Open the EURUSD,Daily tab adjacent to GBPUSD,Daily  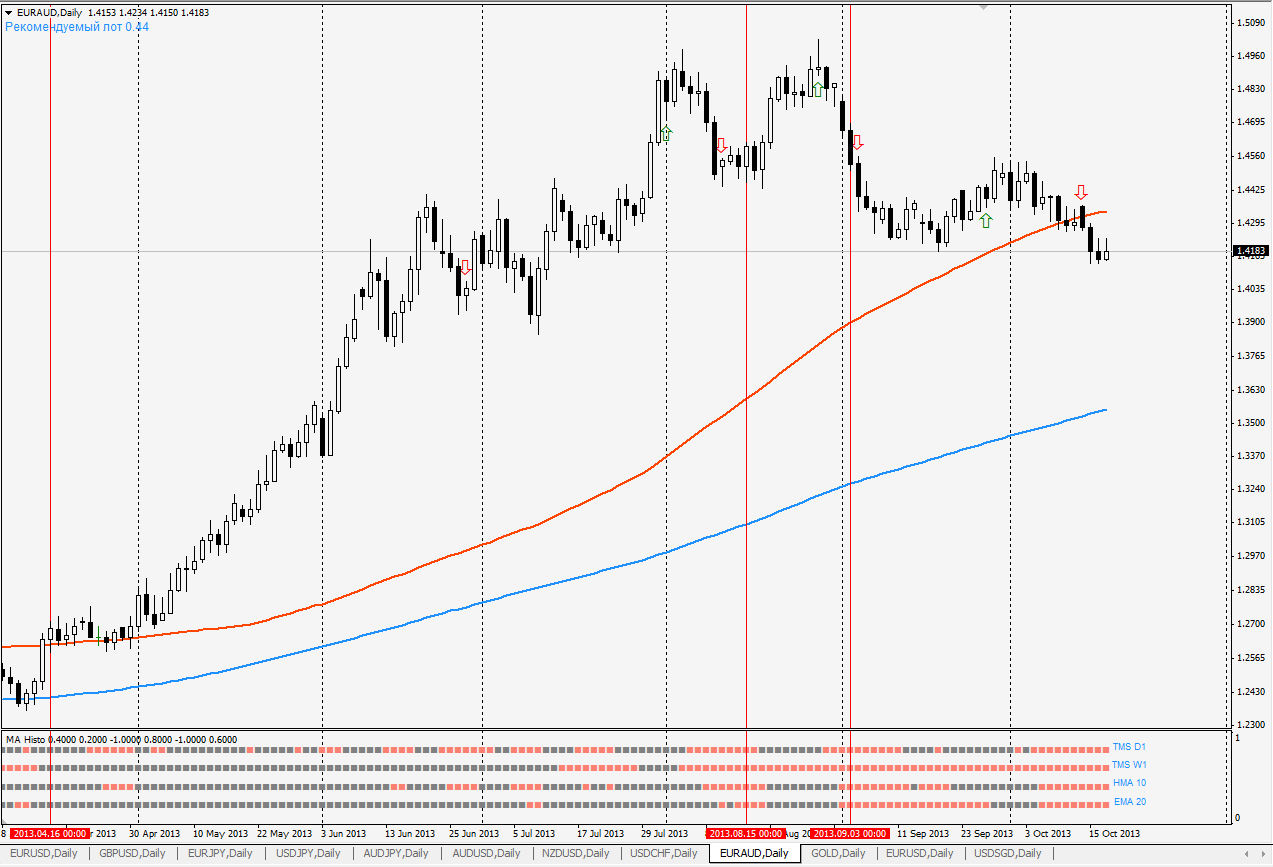click(x=44, y=853)
